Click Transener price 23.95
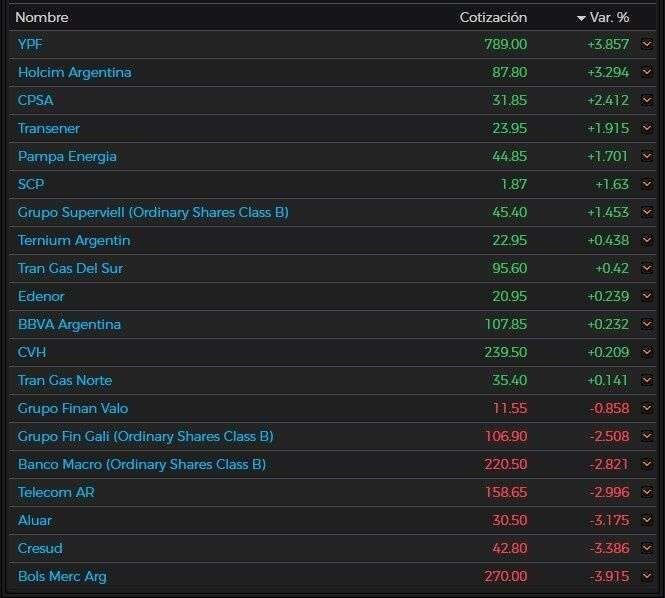Image resolution: width=665 pixels, height=598 pixels. coord(509,128)
